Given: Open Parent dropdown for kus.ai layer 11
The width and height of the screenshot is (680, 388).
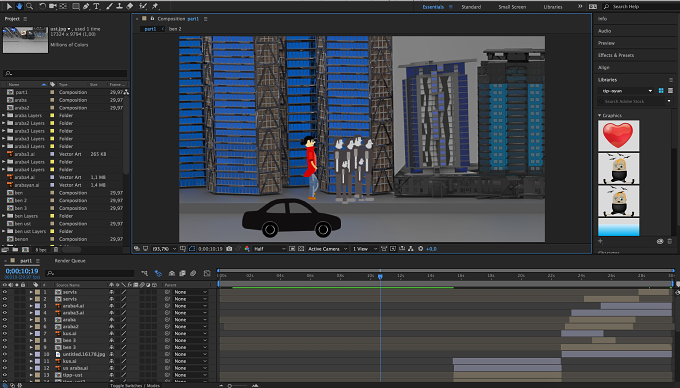Looking at the screenshot, I should click(x=190, y=361).
